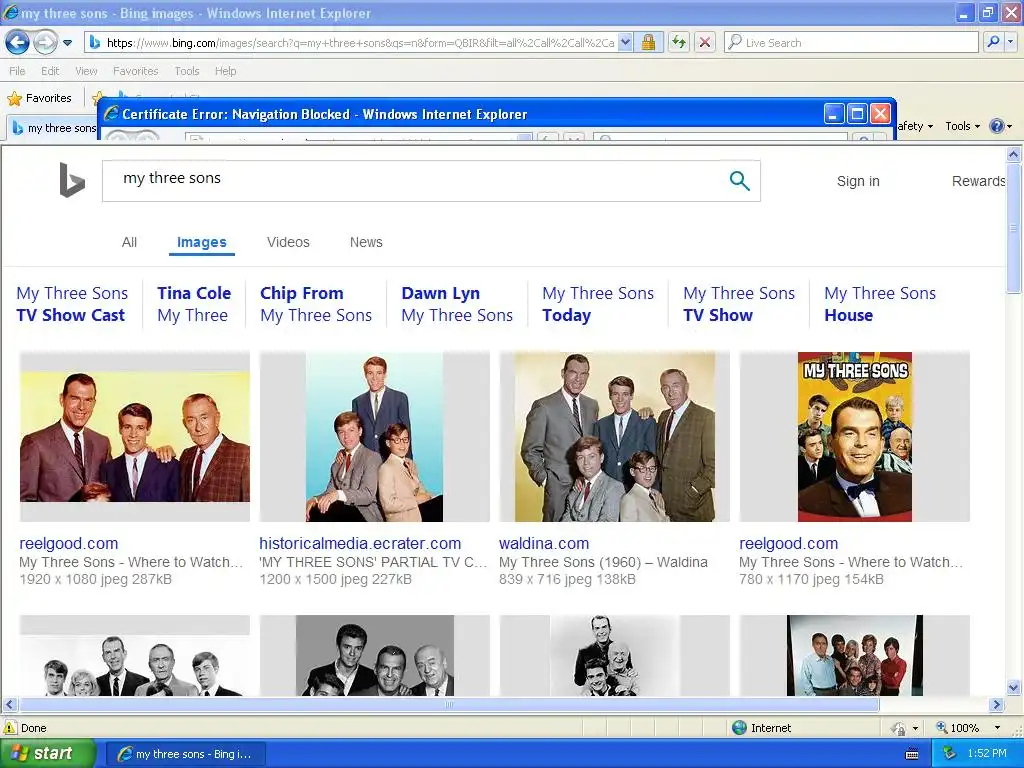Image resolution: width=1024 pixels, height=768 pixels.
Task: Click the system tray security icon
Action: point(950,754)
